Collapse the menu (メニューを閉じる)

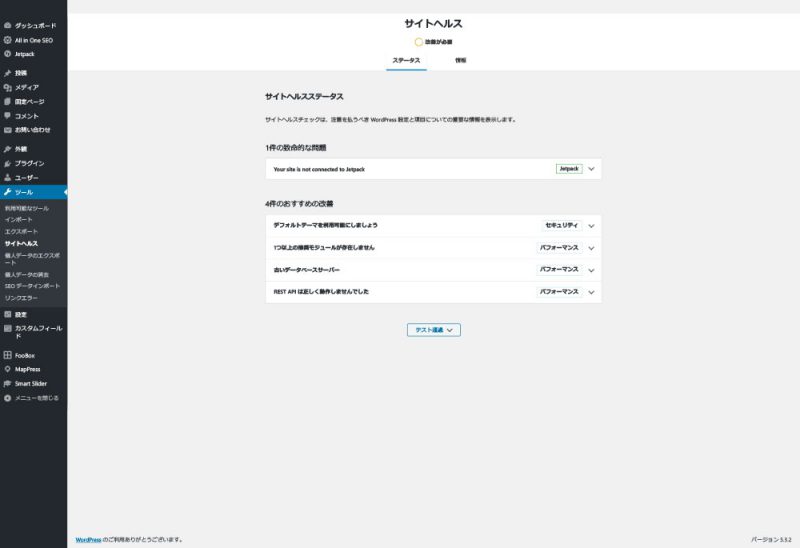click(36, 397)
